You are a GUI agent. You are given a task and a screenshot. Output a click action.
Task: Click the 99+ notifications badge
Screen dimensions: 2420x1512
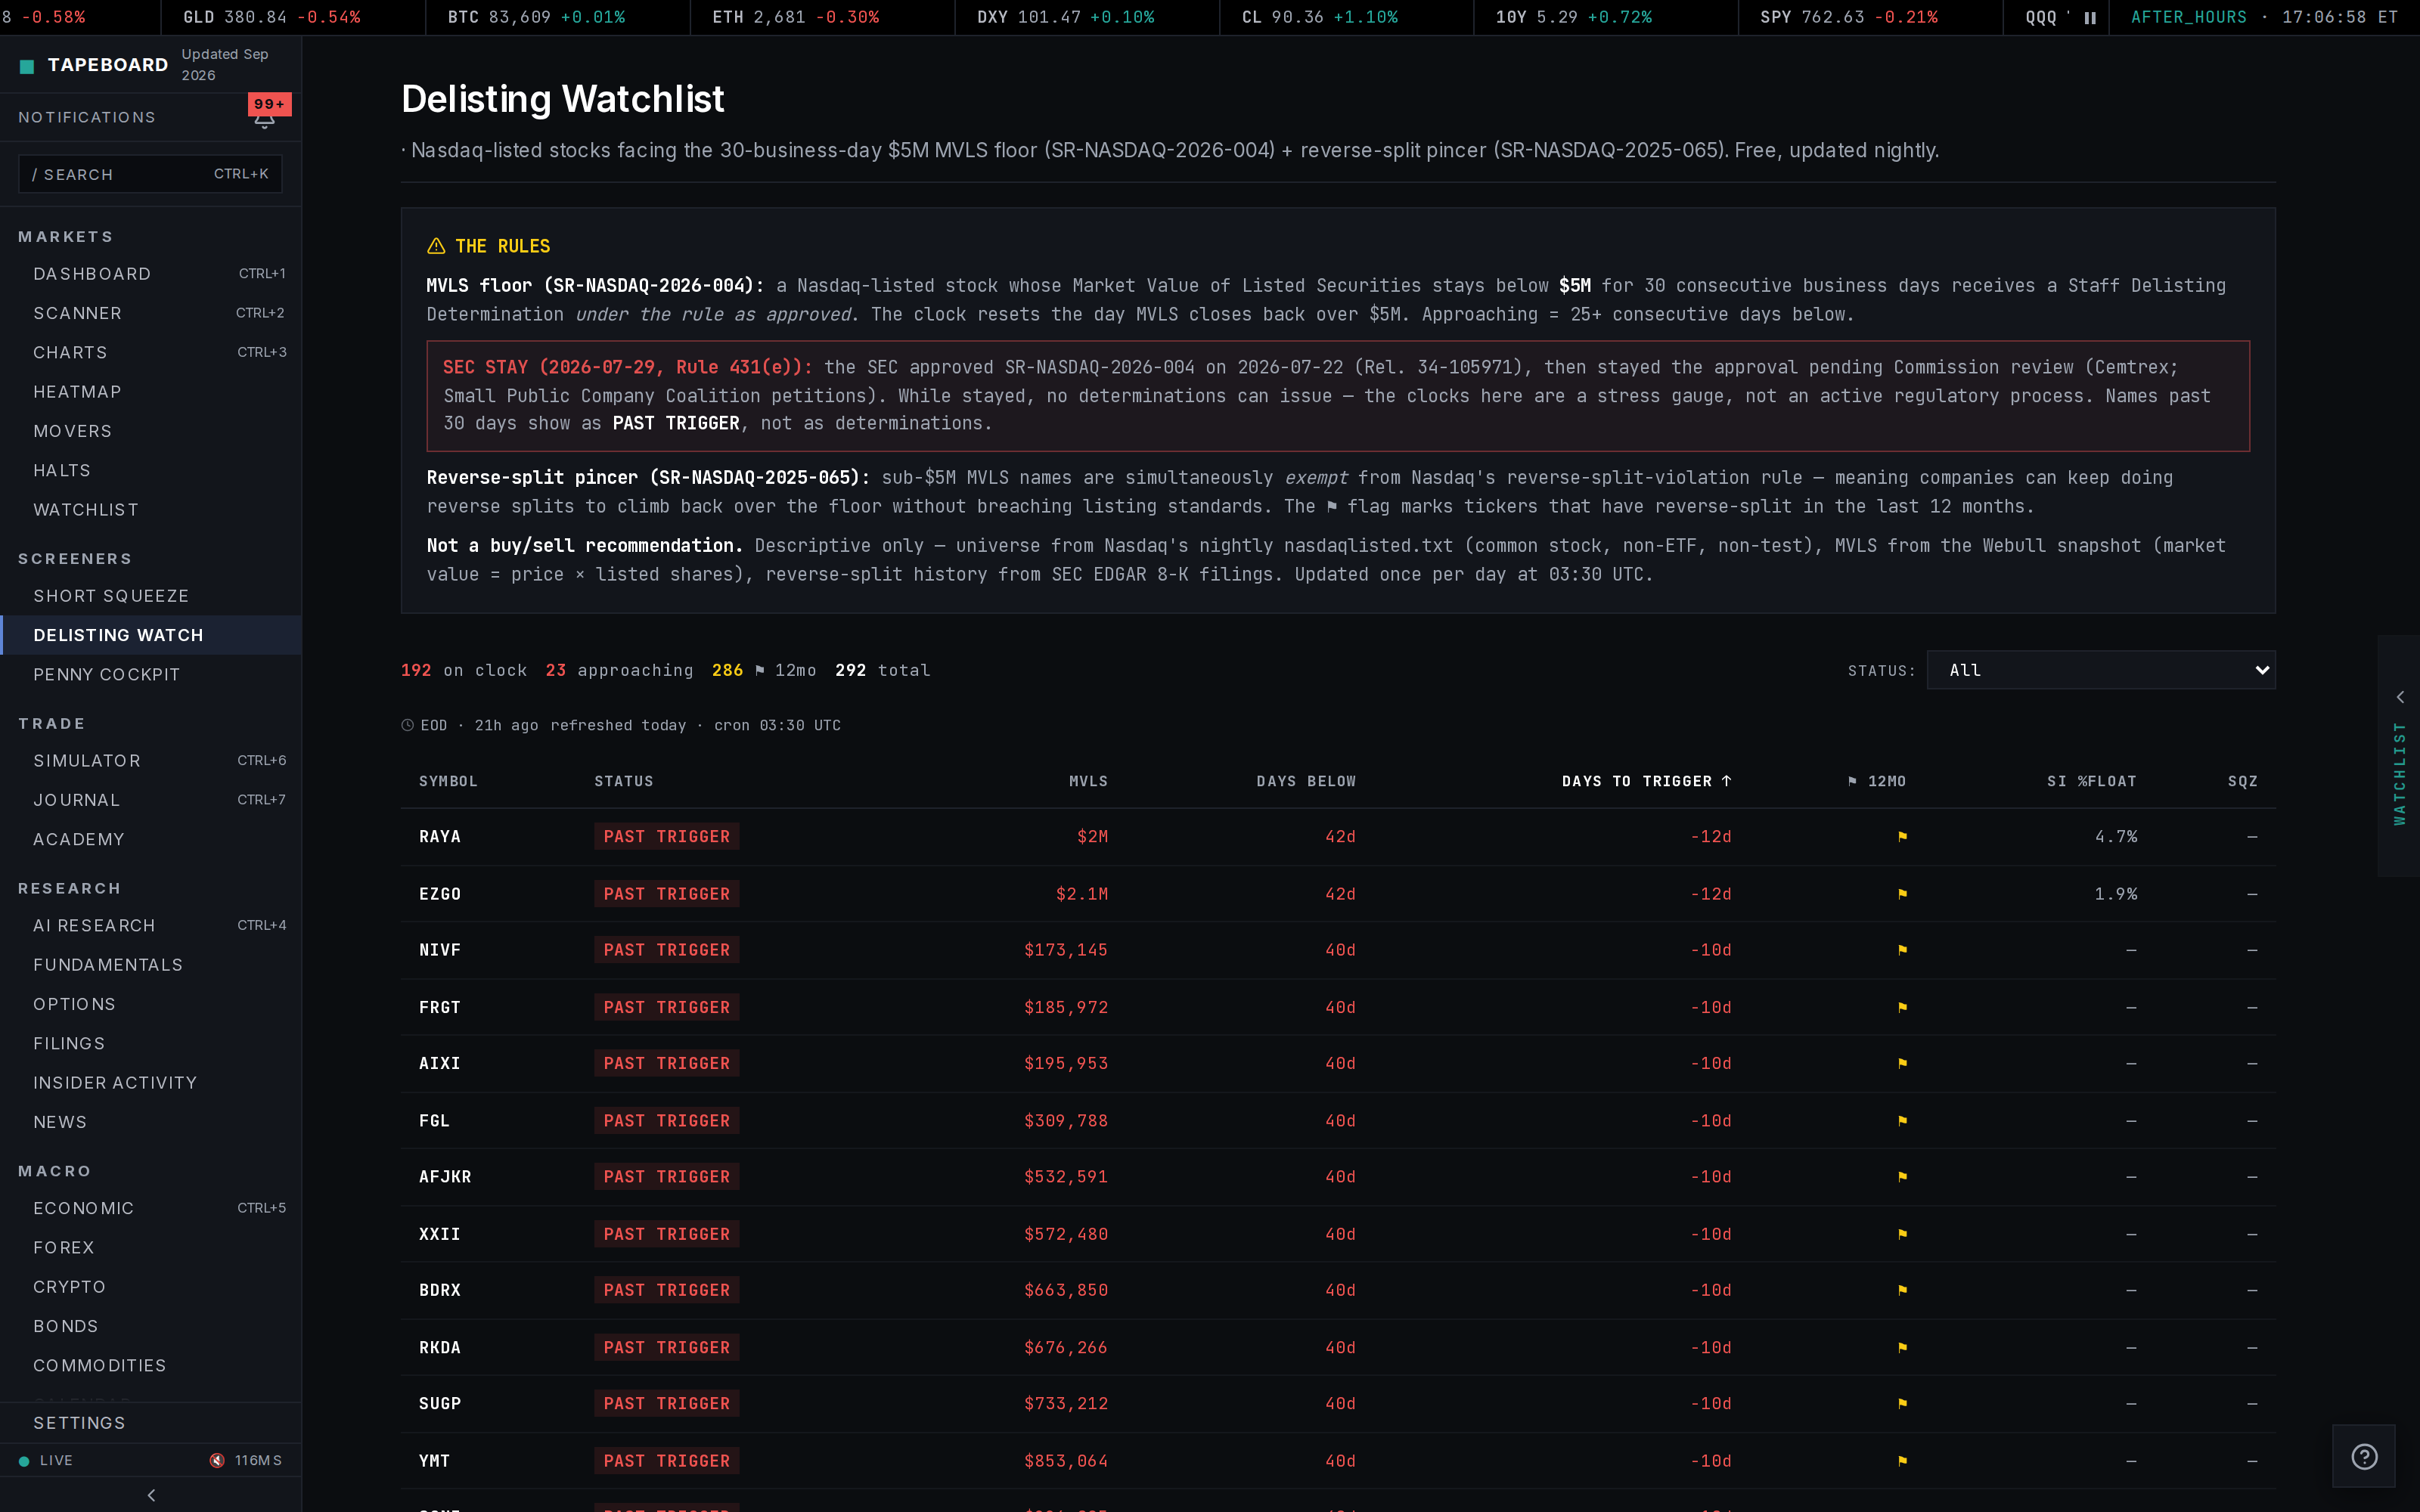[x=269, y=104]
